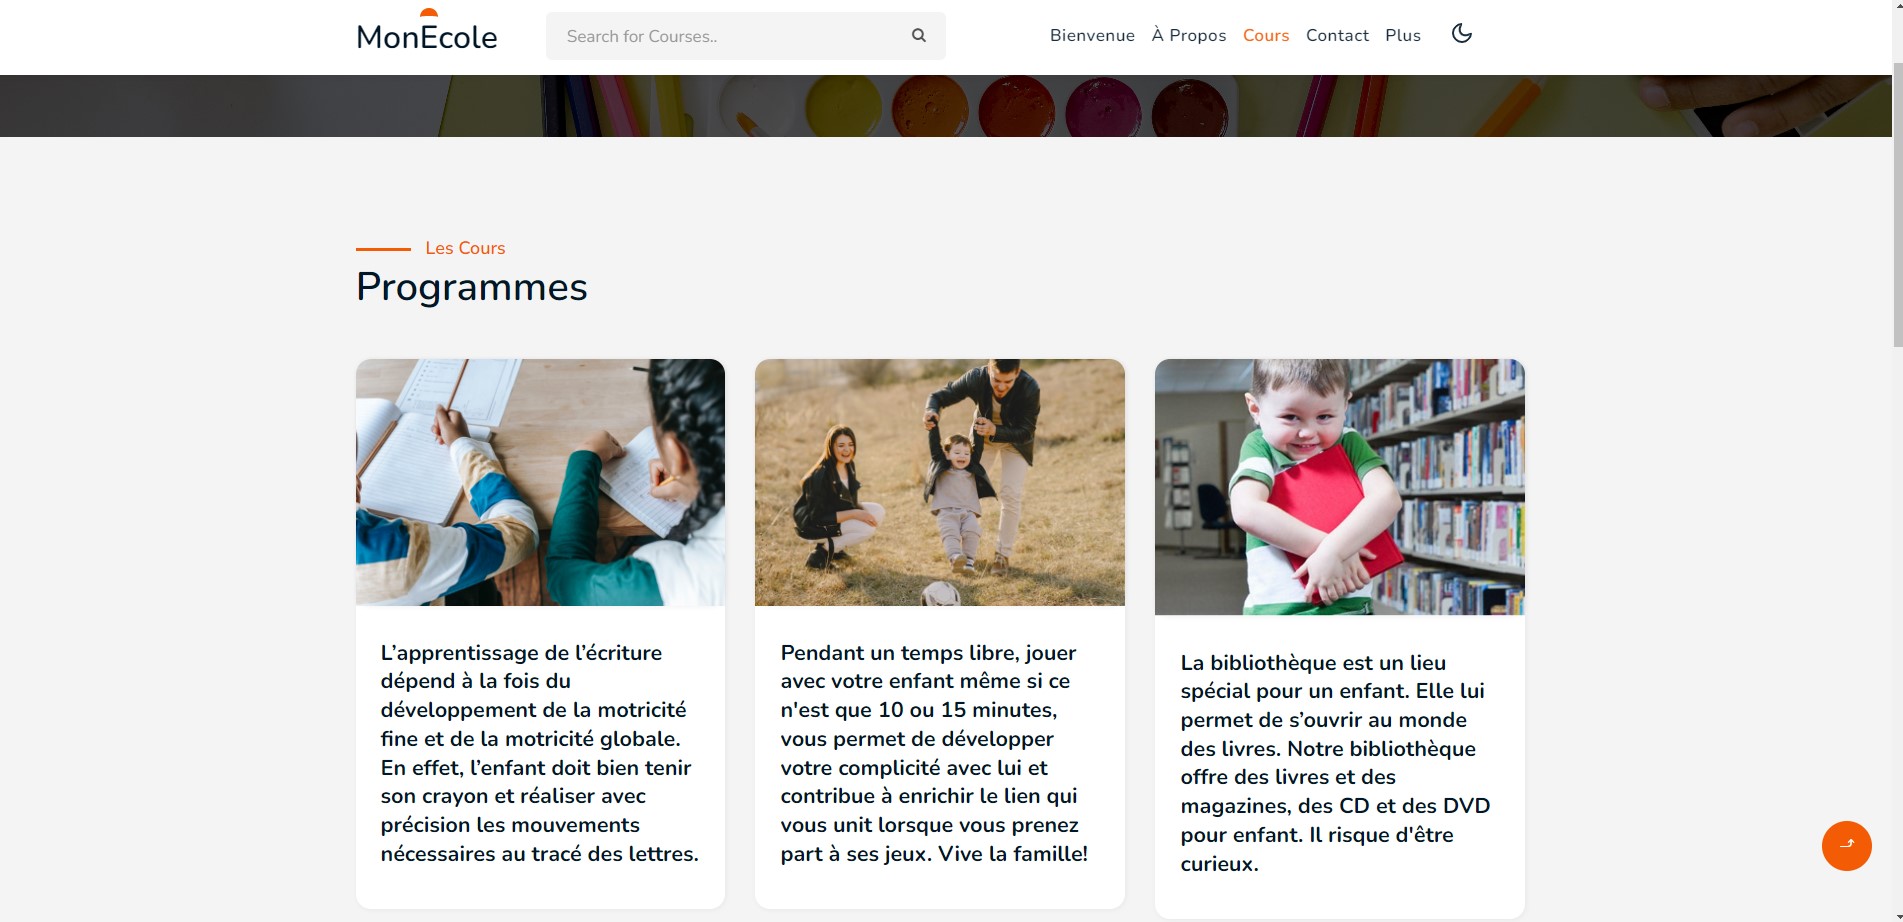Image resolution: width=1903 pixels, height=922 pixels.
Task: Open the Bienvenue menu item
Action: tap(1092, 35)
